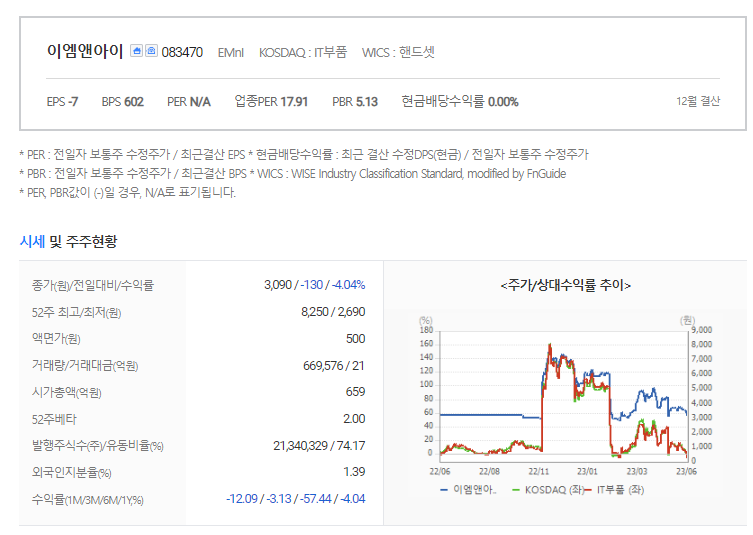
Task: Click the KOSDAQ : IT부품 classification
Action: 303,52
